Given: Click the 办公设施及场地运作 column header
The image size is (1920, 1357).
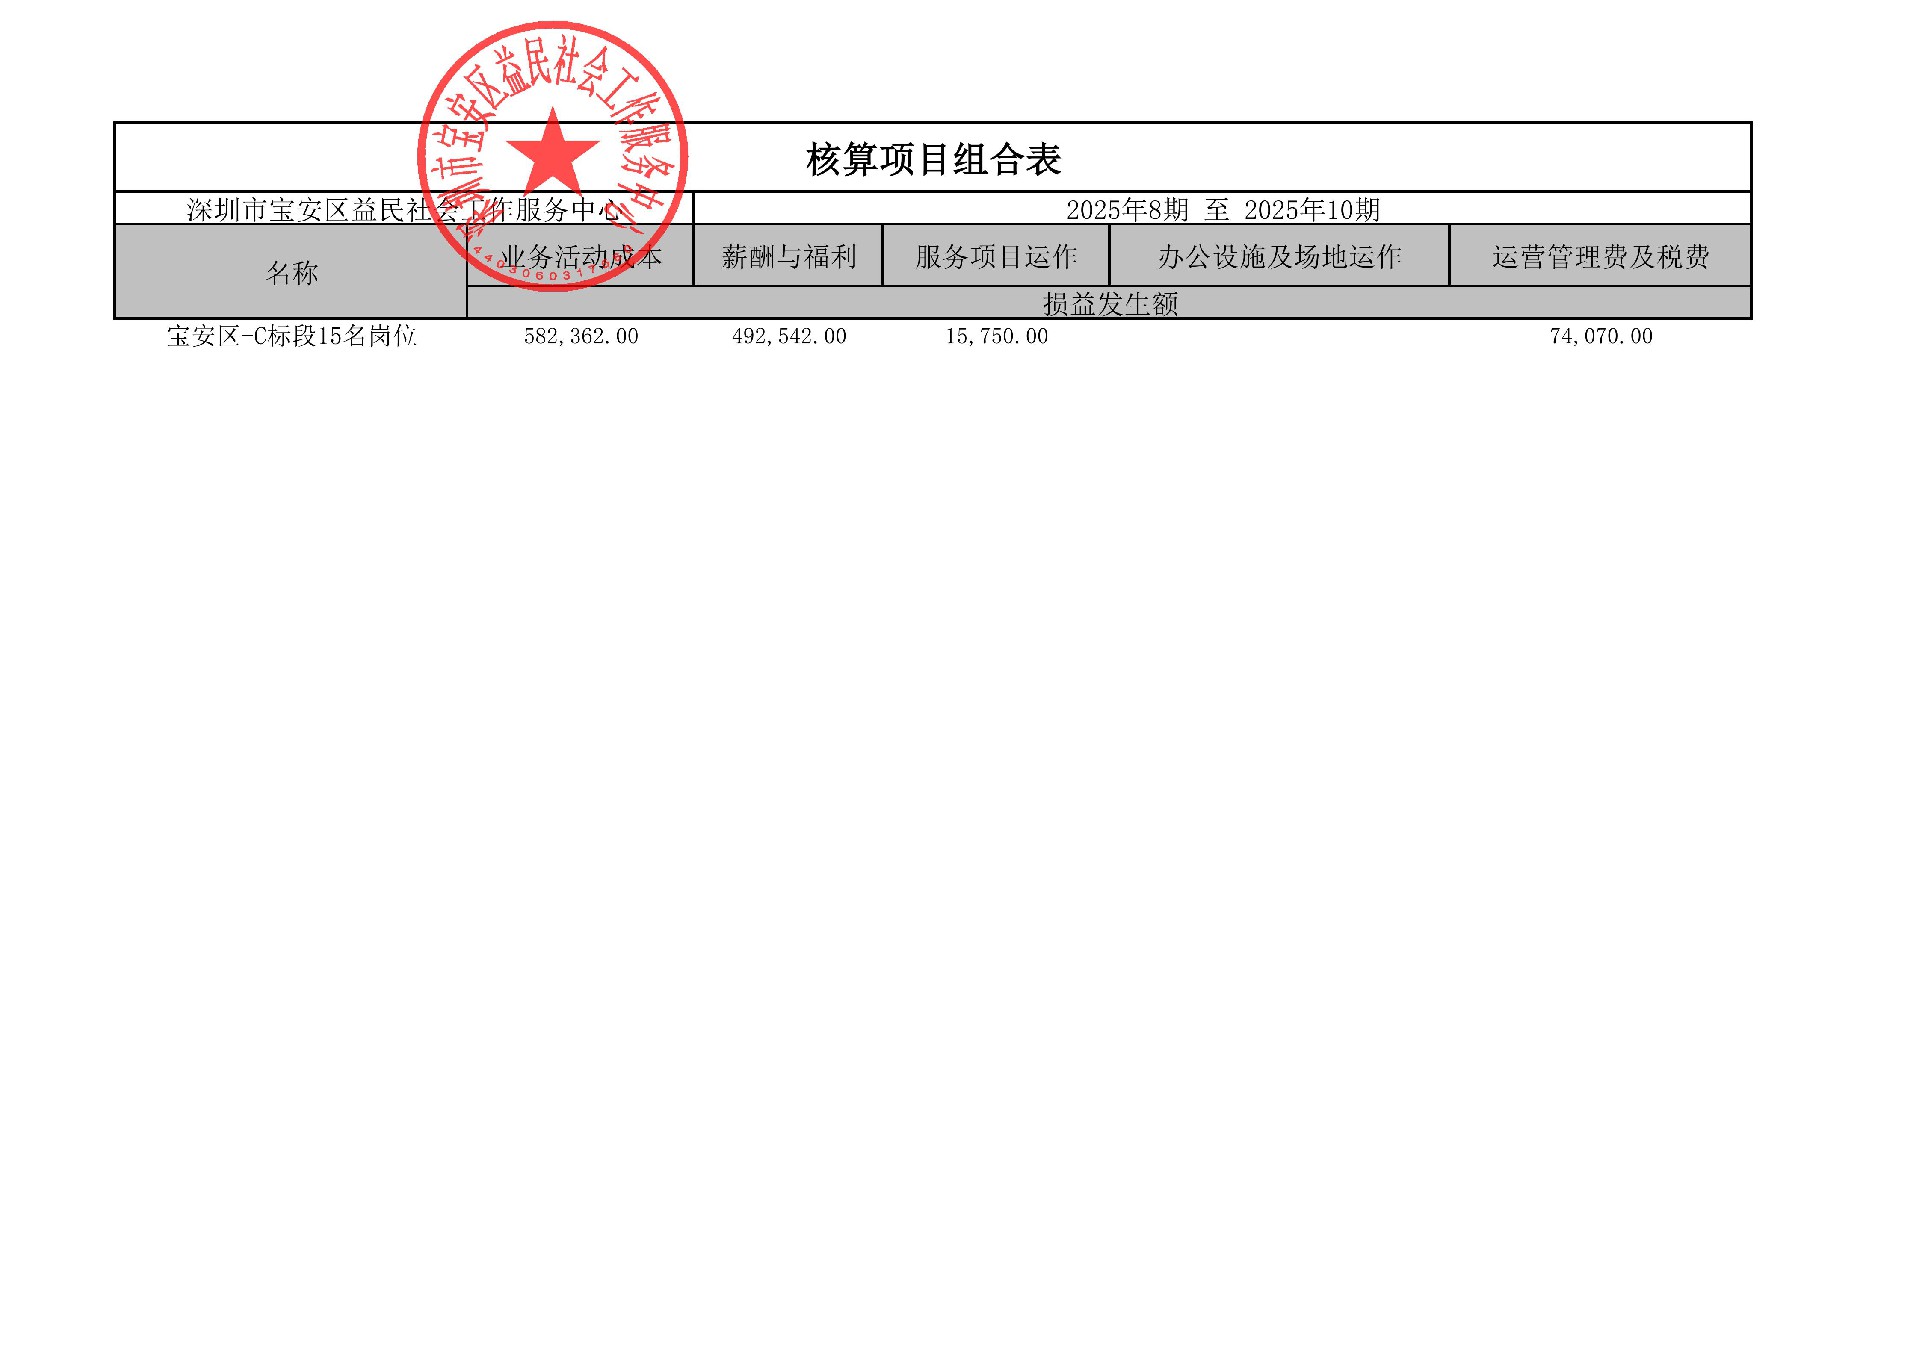Looking at the screenshot, I should (x=1279, y=256).
